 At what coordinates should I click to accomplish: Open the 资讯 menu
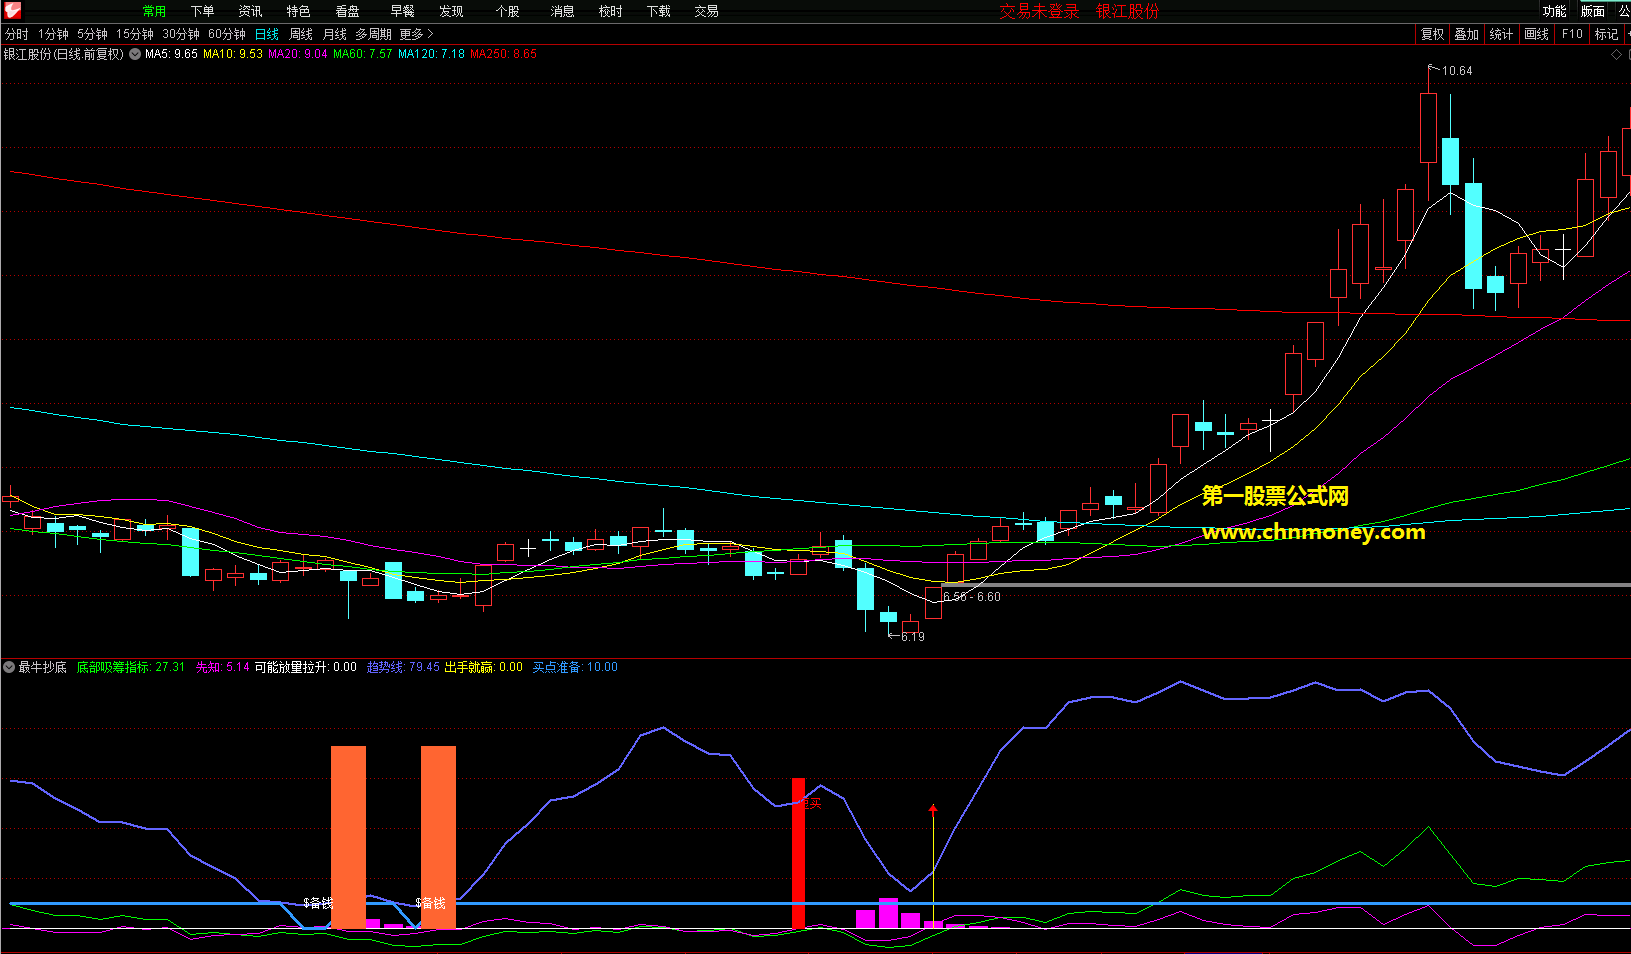click(x=250, y=11)
